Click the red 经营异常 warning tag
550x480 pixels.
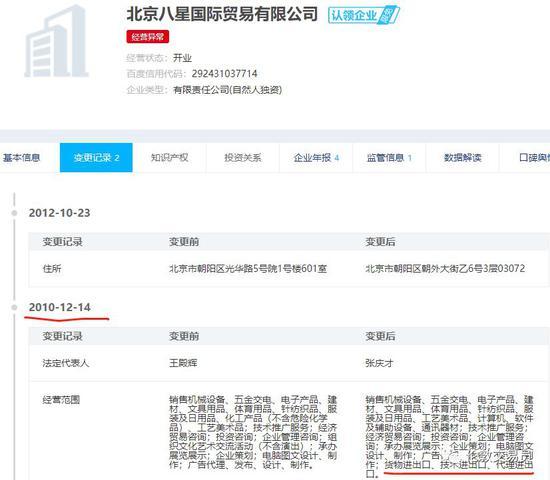(148, 36)
